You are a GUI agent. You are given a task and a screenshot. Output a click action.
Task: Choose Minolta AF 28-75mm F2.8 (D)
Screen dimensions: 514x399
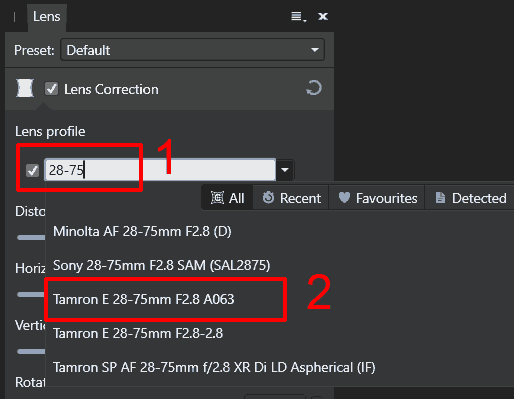pyautogui.click(x=142, y=231)
